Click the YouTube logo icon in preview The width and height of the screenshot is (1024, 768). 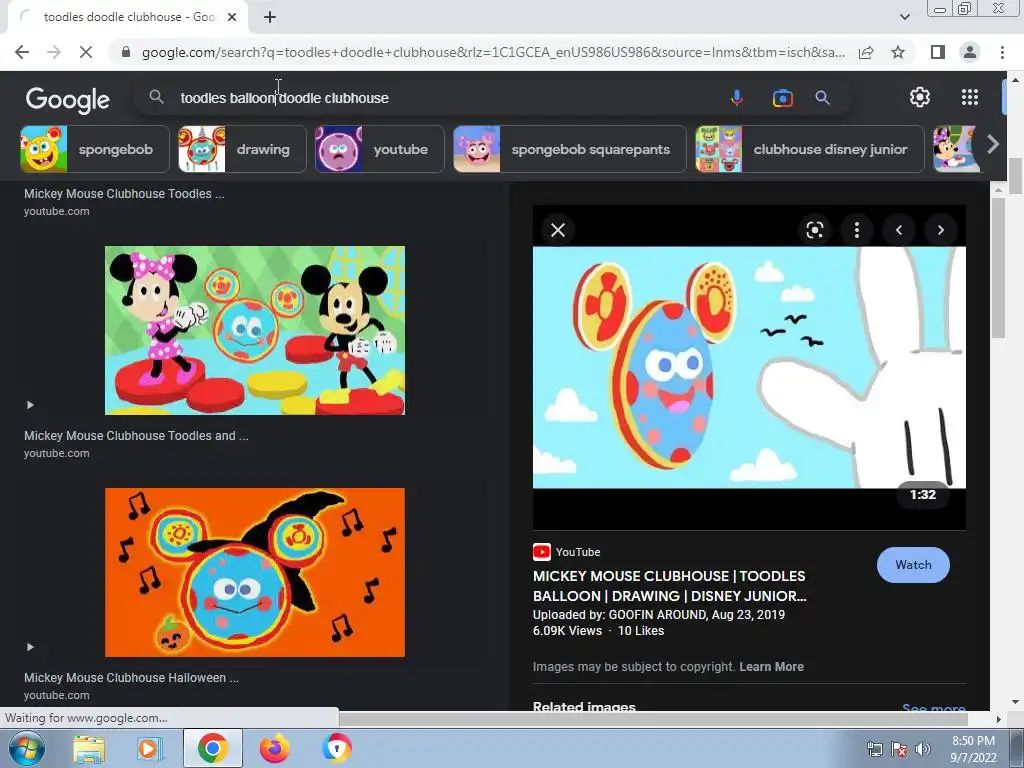pos(541,552)
